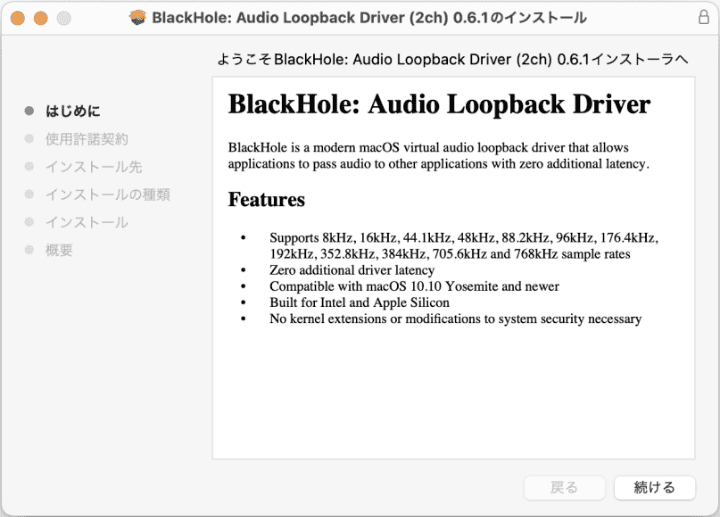
Task: Select the インストールの種類 step in sidebar
Action: pyautogui.click(x=107, y=195)
